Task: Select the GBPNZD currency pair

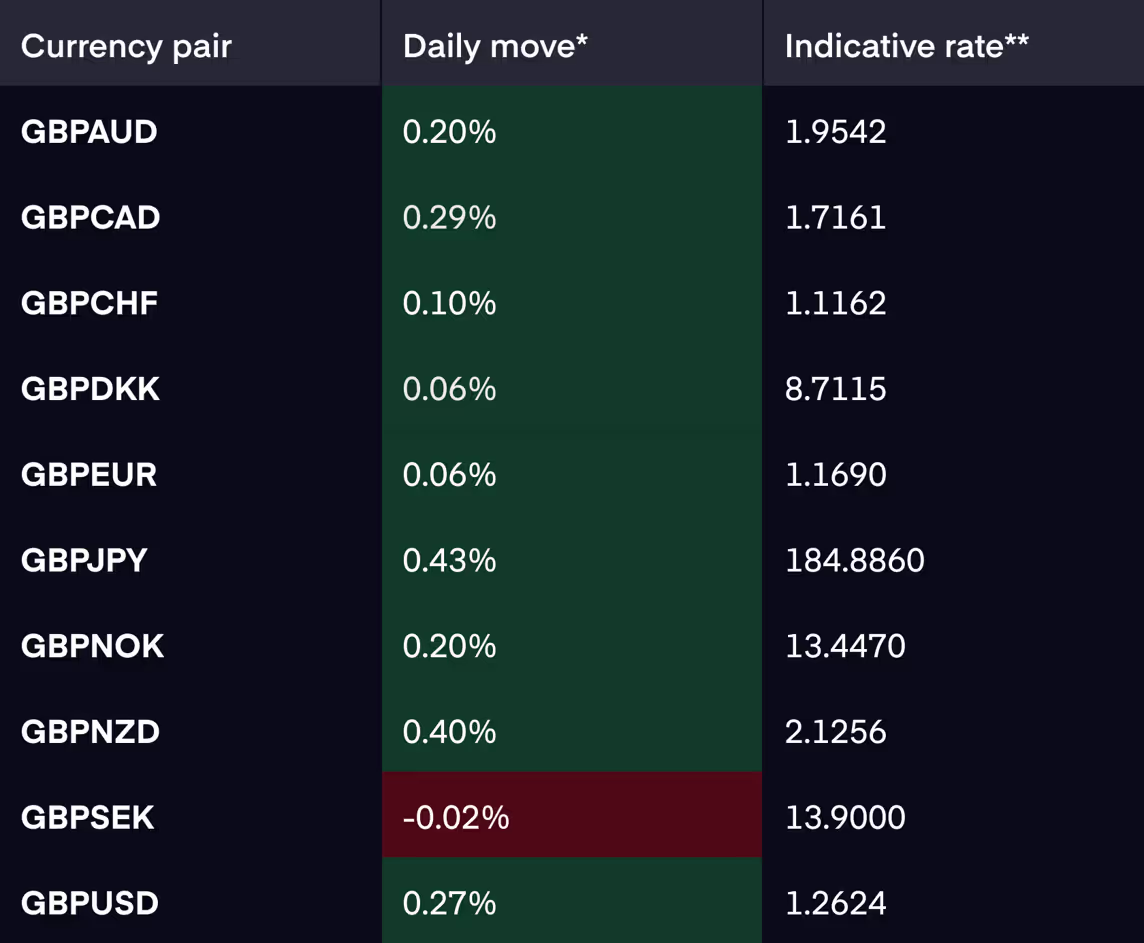Action: (90, 731)
